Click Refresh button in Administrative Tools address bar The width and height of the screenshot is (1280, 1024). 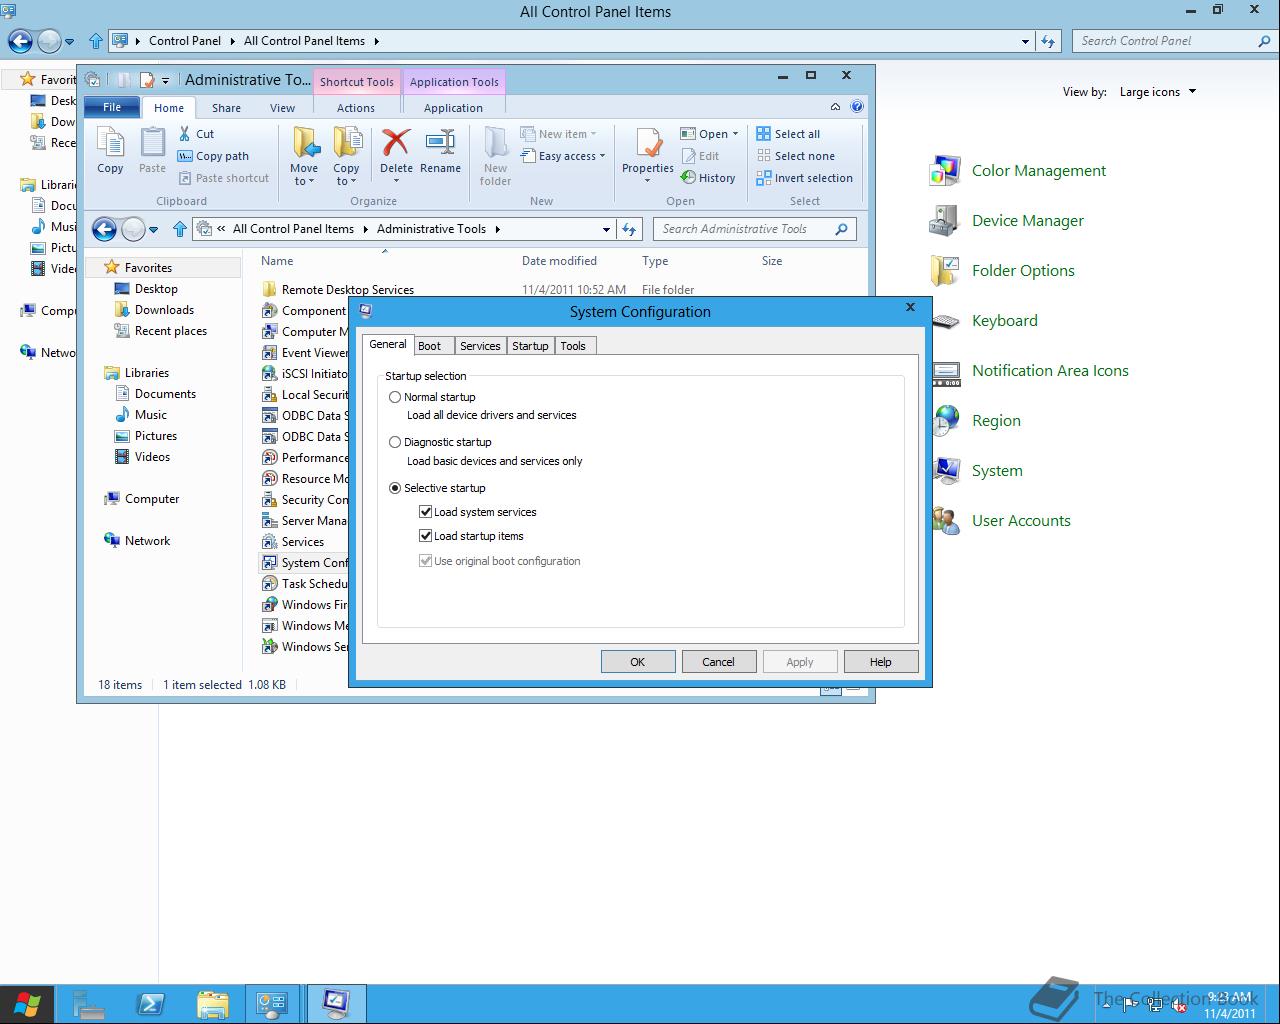(x=629, y=229)
